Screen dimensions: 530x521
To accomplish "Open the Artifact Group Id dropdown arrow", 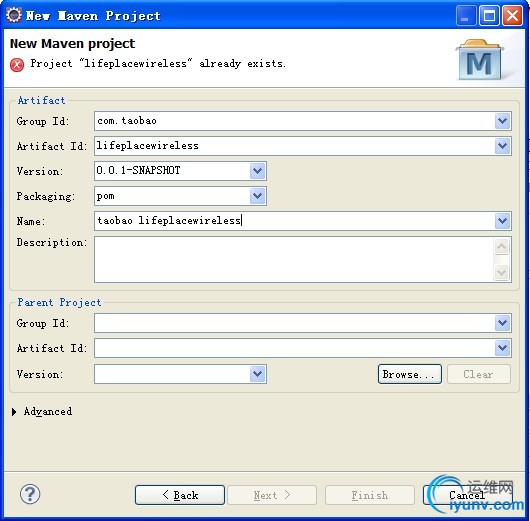I will 503,121.
